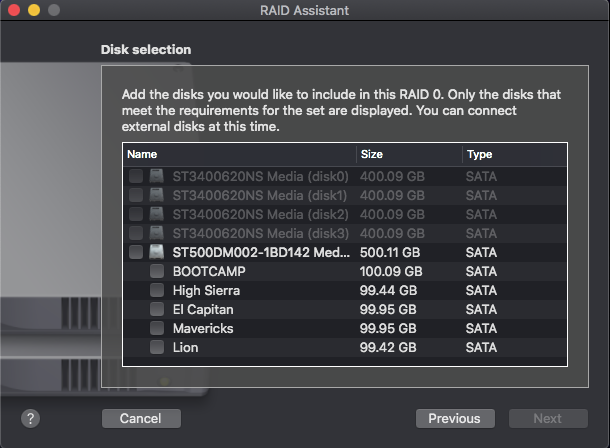Select the High Sierra partition checkbox
The height and width of the screenshot is (448, 610).
tap(157, 290)
